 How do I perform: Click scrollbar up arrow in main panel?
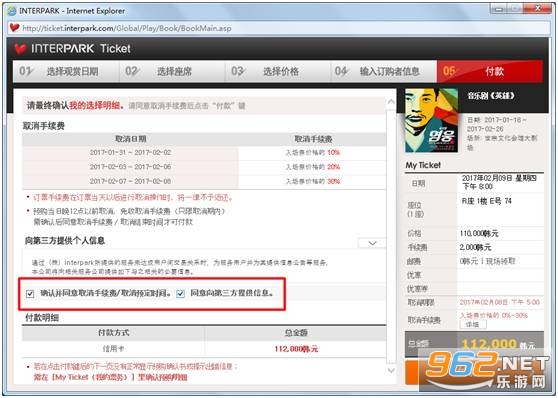(x=391, y=102)
